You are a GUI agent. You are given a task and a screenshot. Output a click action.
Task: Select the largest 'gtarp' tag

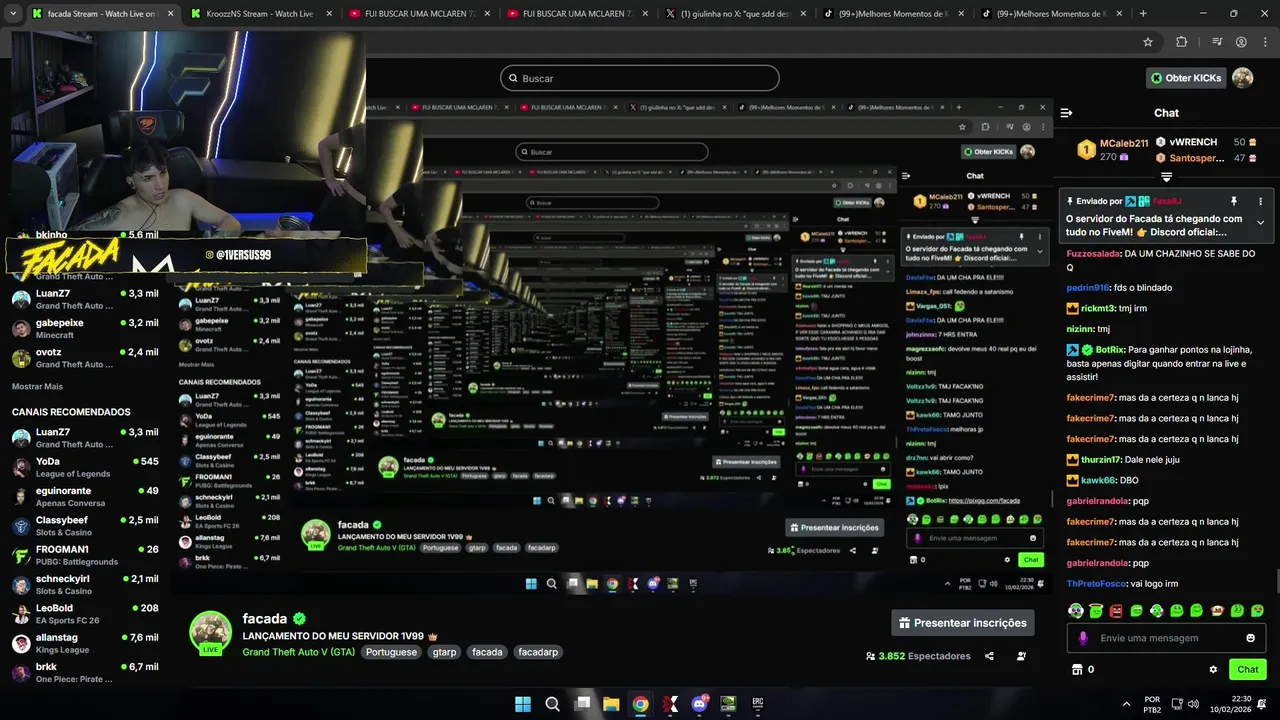444,652
